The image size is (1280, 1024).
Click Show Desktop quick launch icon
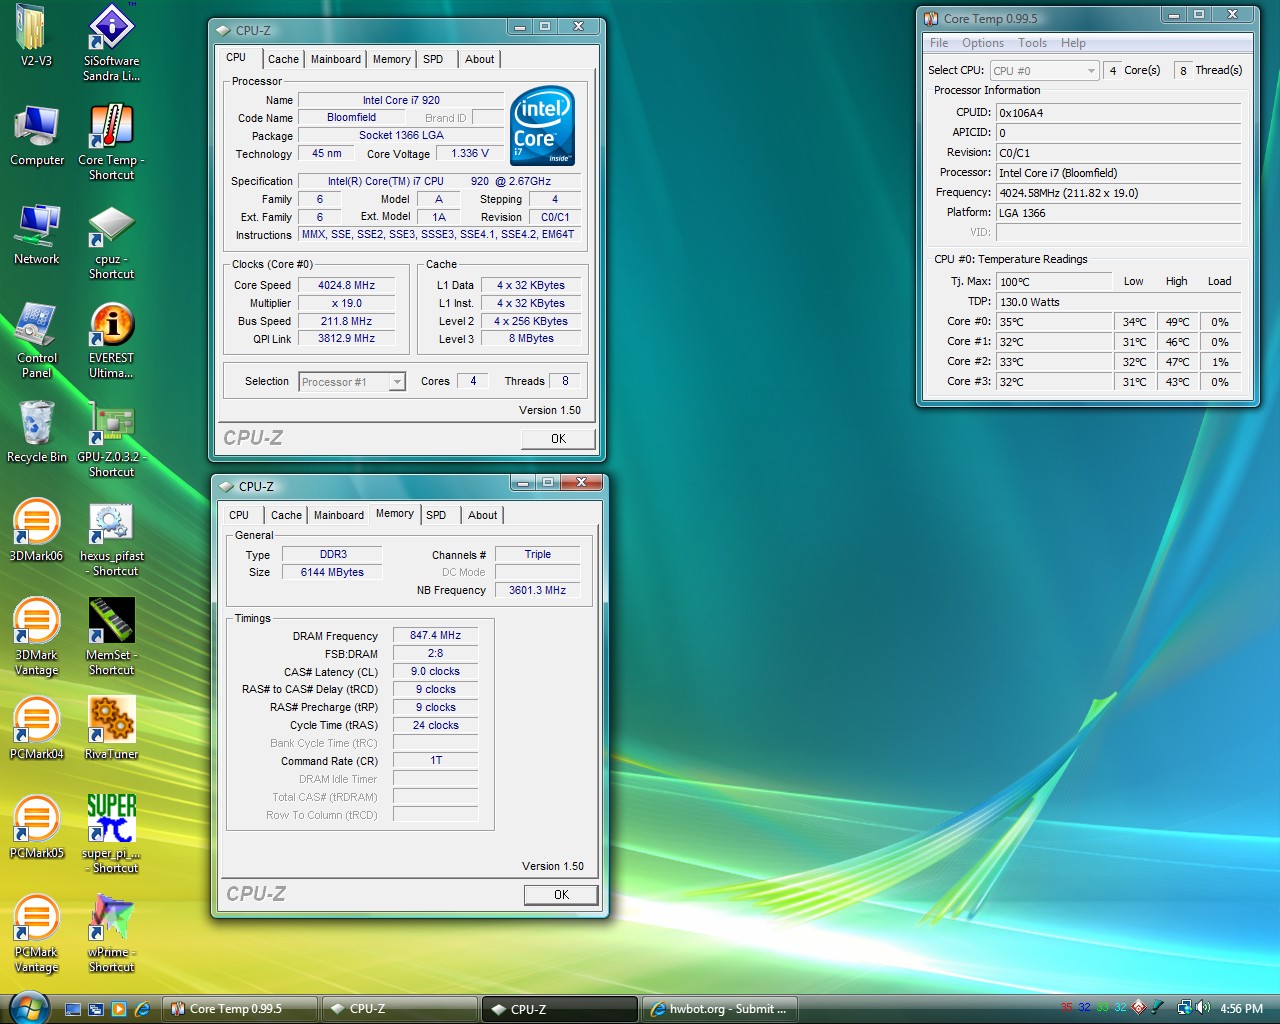72,1009
